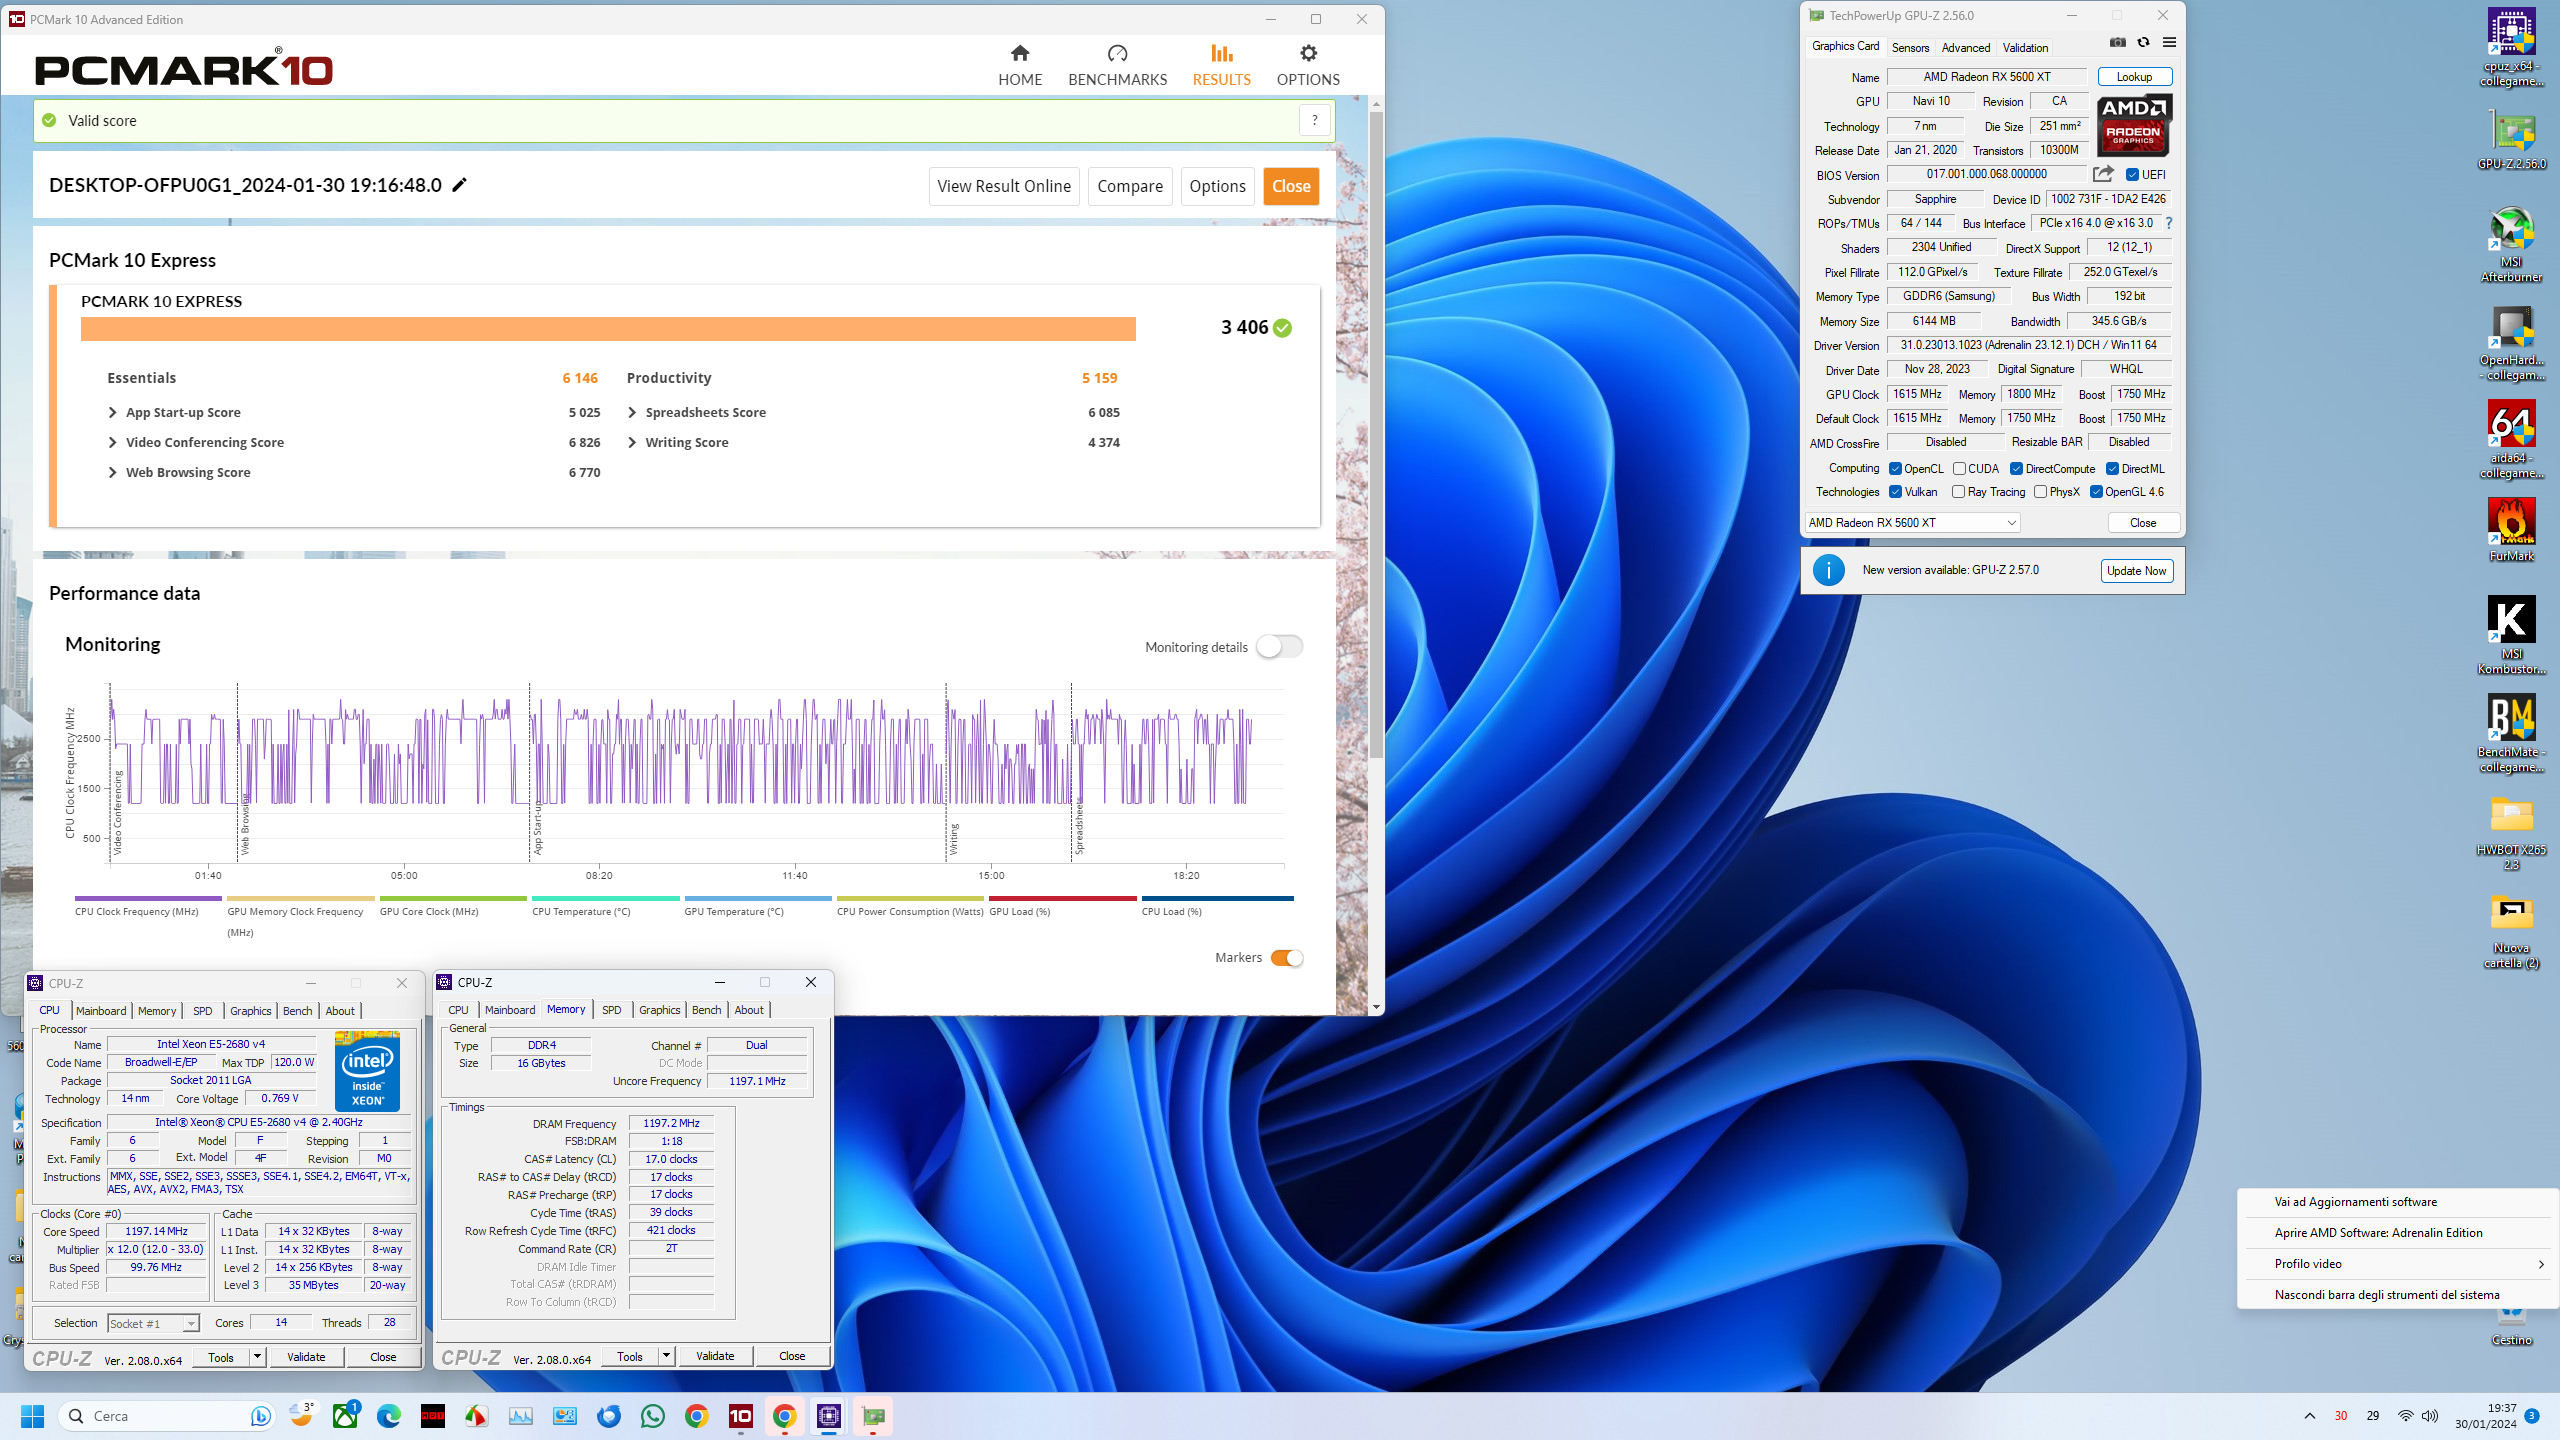Click the Compare button
Viewport: 2560px width, 1440px height.
[1130, 186]
